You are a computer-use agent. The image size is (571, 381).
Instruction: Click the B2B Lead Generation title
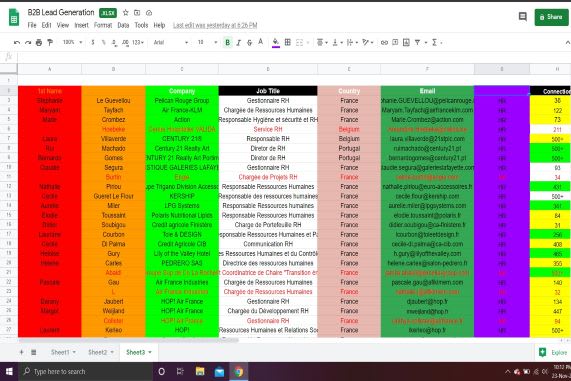click(61, 12)
